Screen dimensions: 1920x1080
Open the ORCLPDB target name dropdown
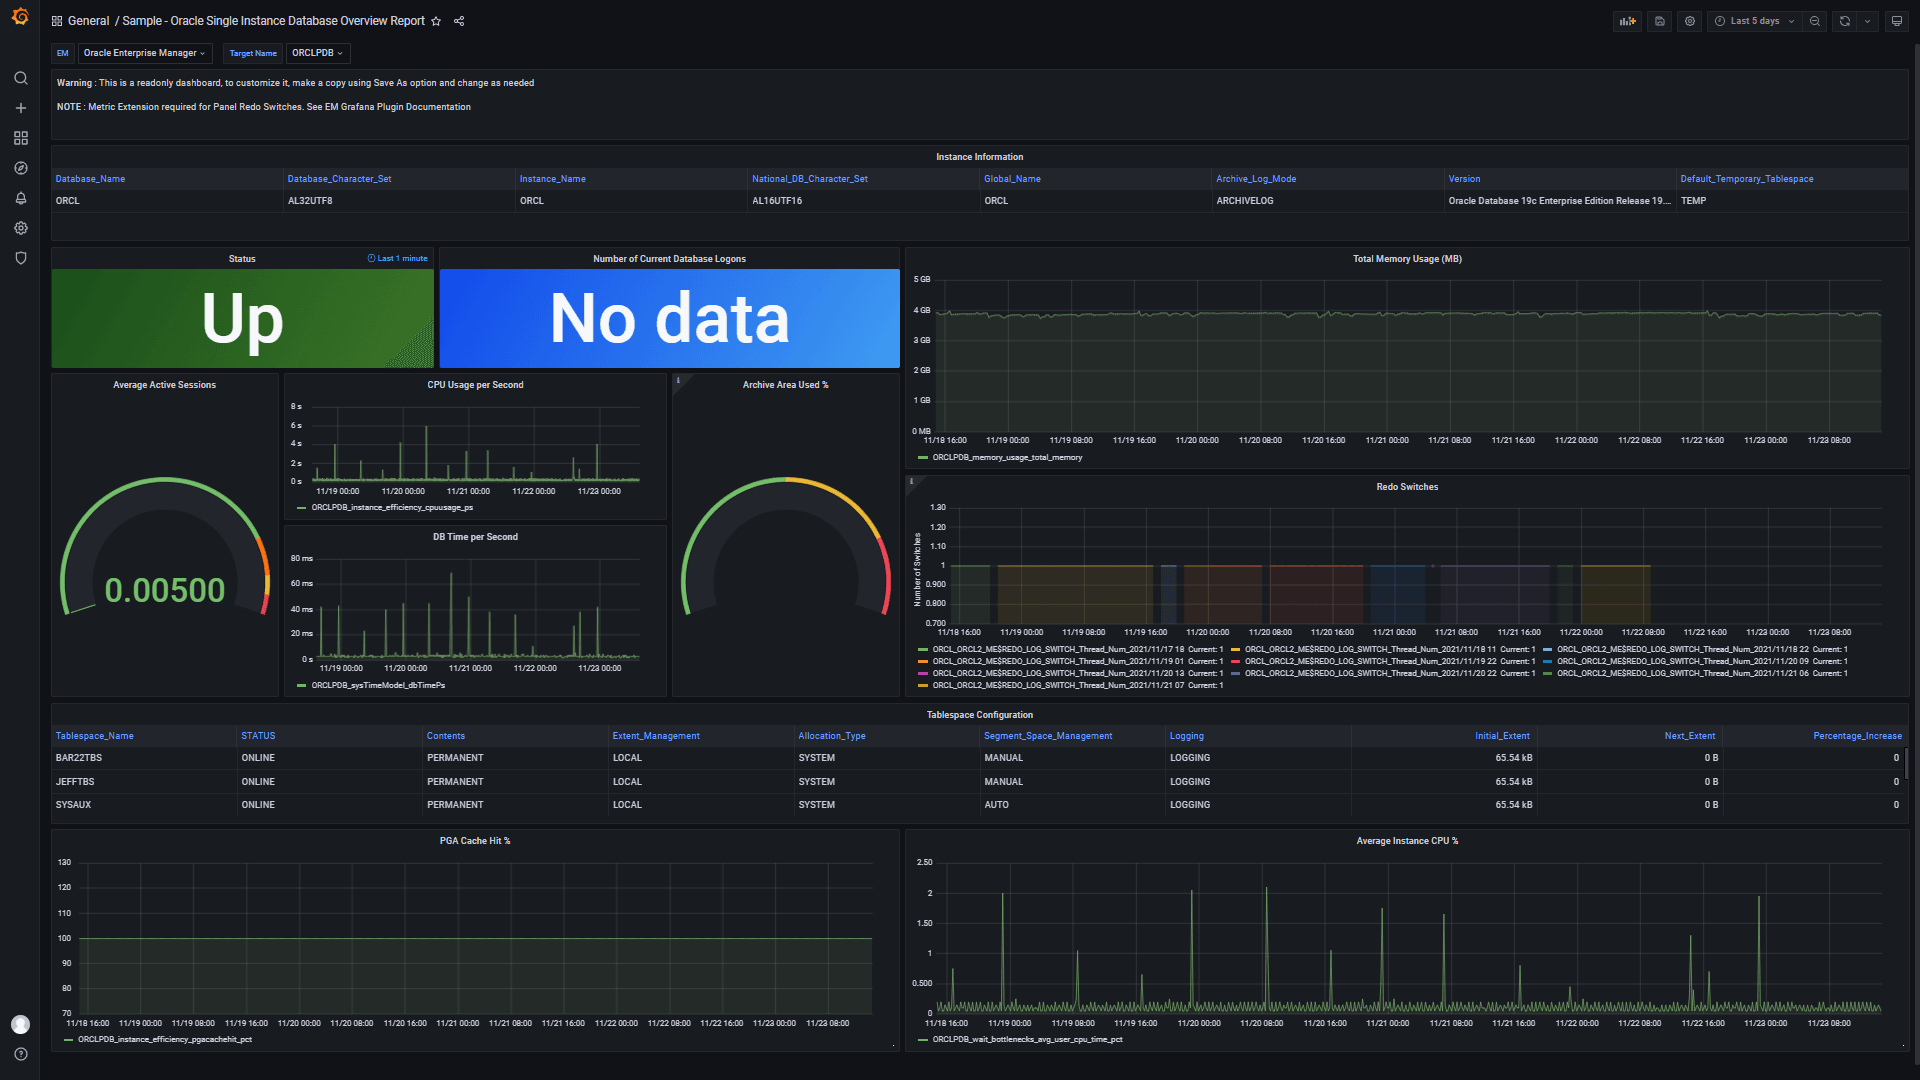pos(317,53)
